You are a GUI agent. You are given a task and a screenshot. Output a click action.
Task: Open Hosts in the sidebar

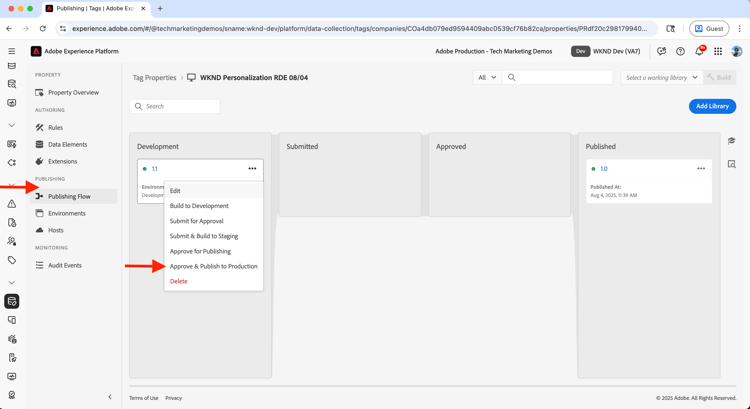pos(73,230)
